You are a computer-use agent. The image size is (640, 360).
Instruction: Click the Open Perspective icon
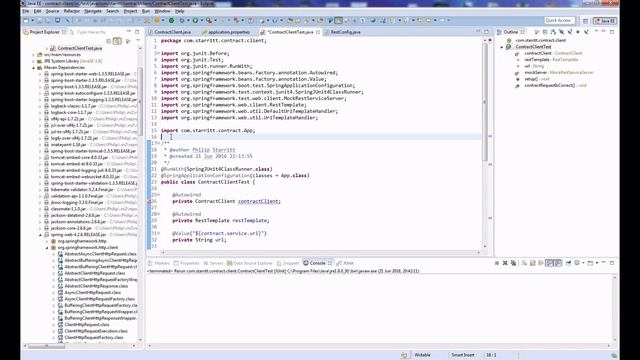point(585,21)
